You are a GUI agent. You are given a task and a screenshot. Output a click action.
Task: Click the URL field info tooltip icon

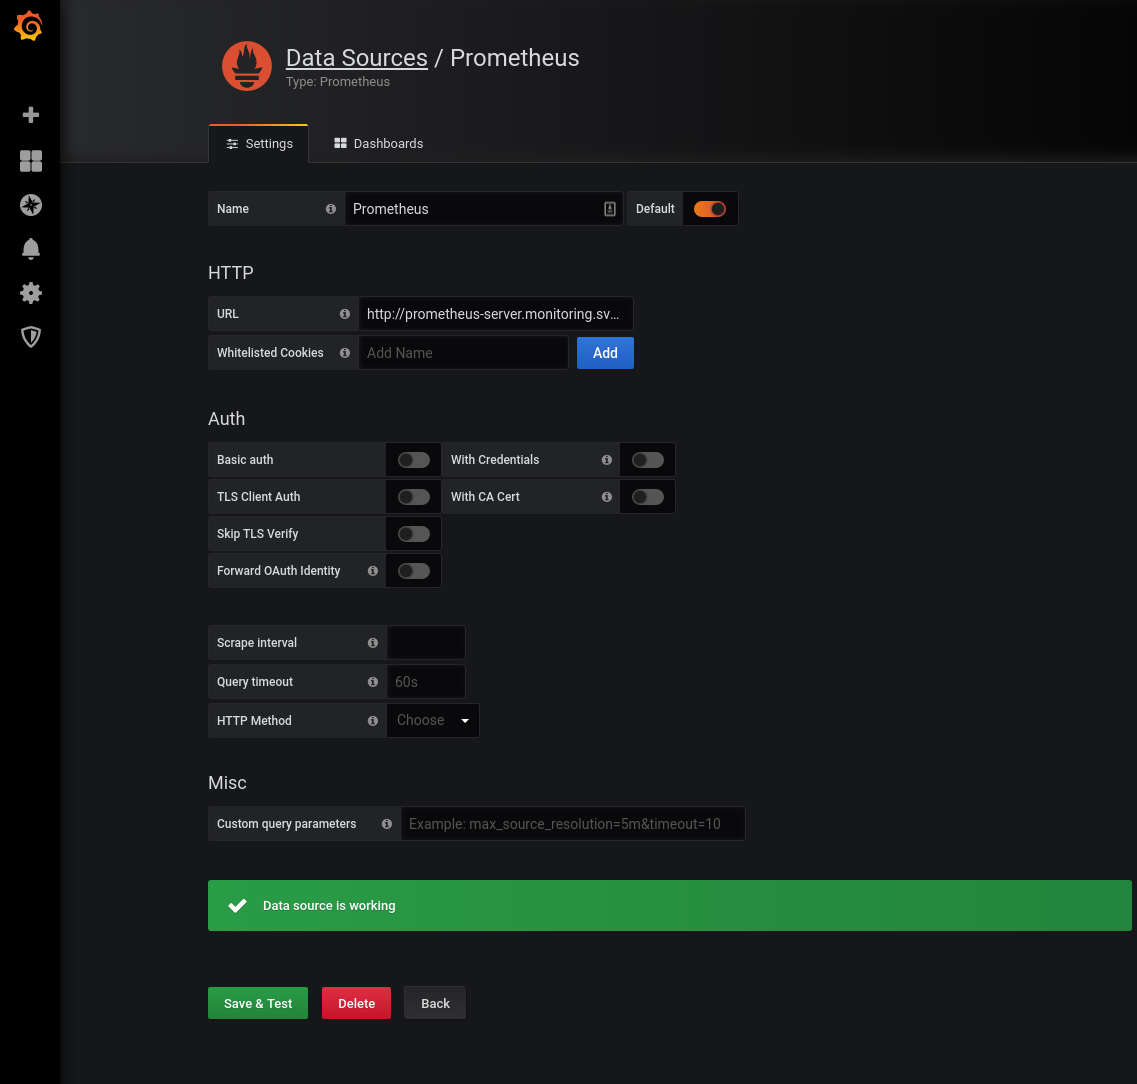coord(345,313)
